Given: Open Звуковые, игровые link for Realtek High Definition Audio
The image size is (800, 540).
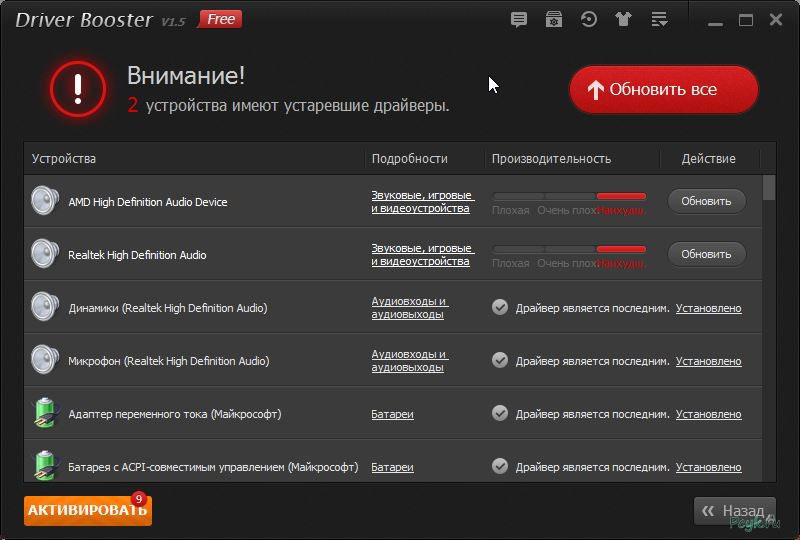Looking at the screenshot, I should point(422,255).
